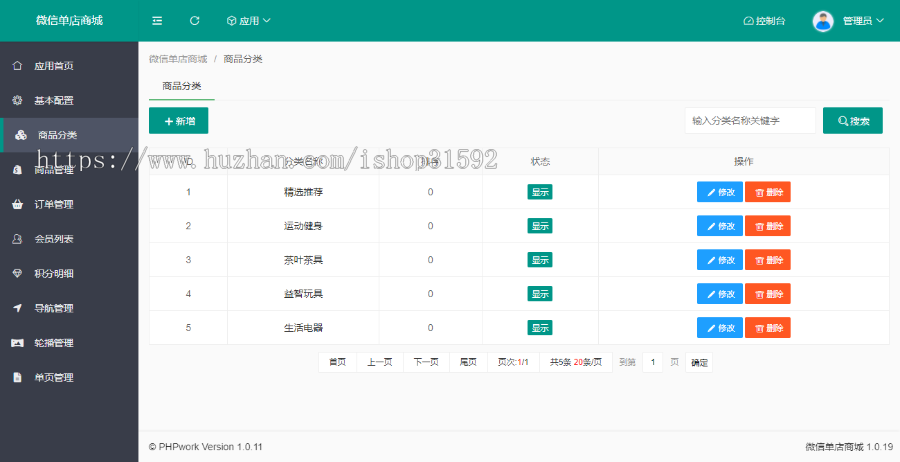Toggle 显示 status for 生活电器 row
Image resolution: width=900 pixels, height=462 pixels.
[540, 328]
